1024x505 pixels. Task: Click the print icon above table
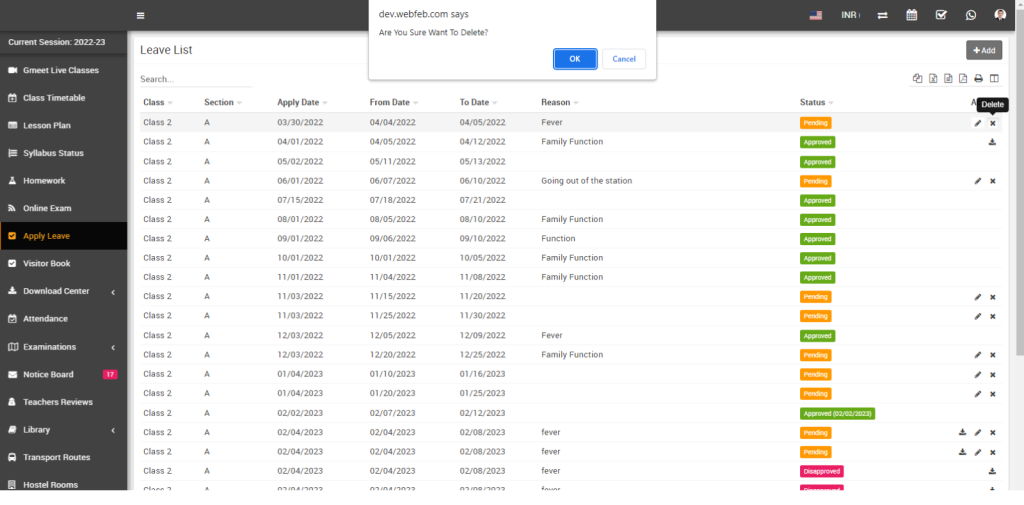click(x=978, y=79)
